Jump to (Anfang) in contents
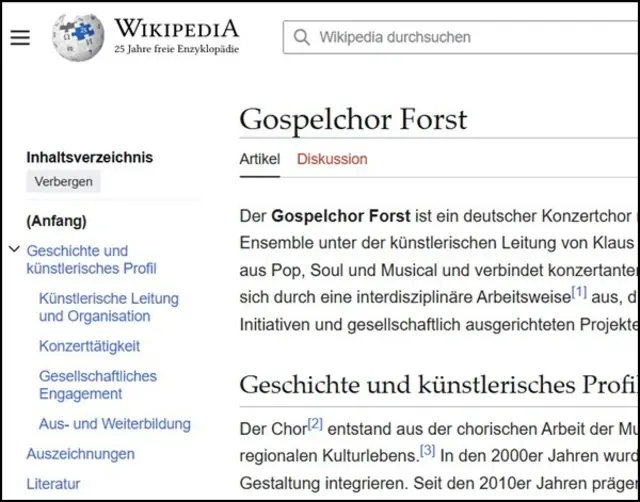The image size is (640, 502). 56,221
